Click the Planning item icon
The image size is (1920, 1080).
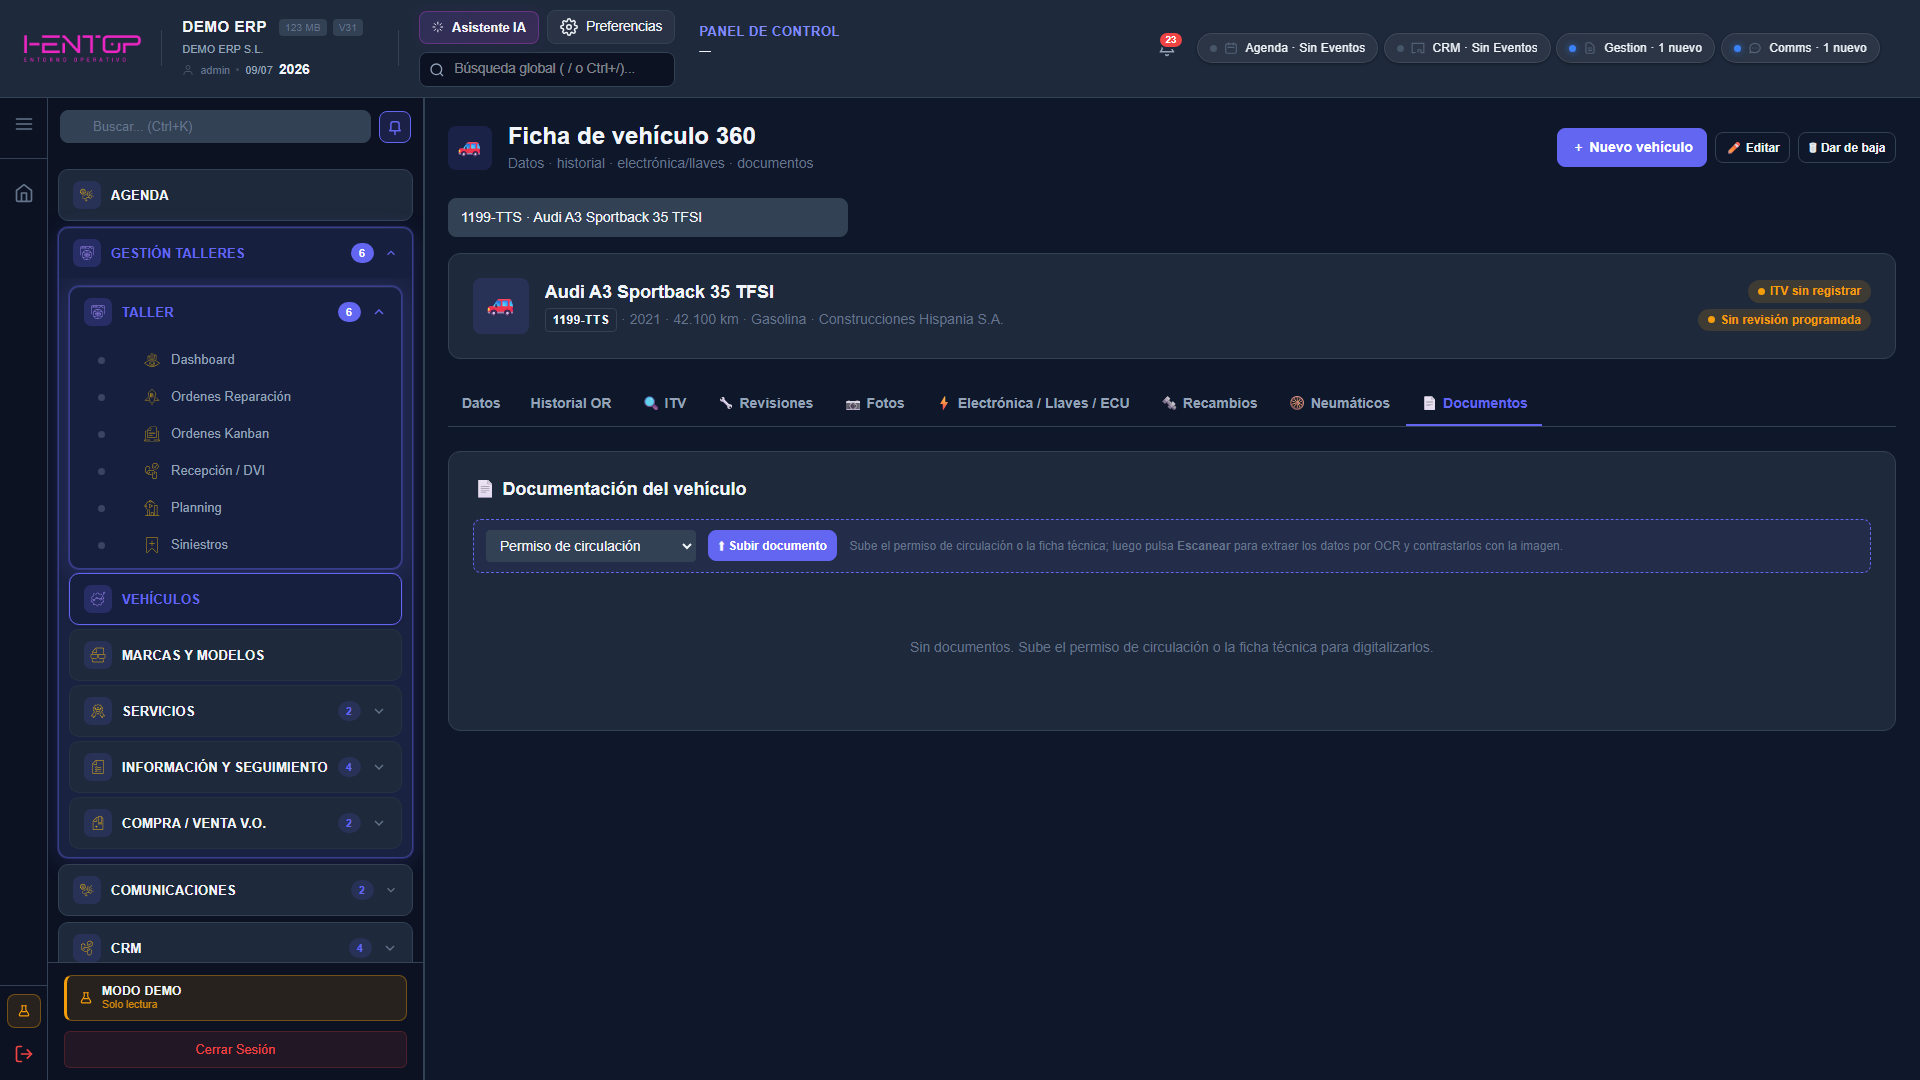coord(152,508)
